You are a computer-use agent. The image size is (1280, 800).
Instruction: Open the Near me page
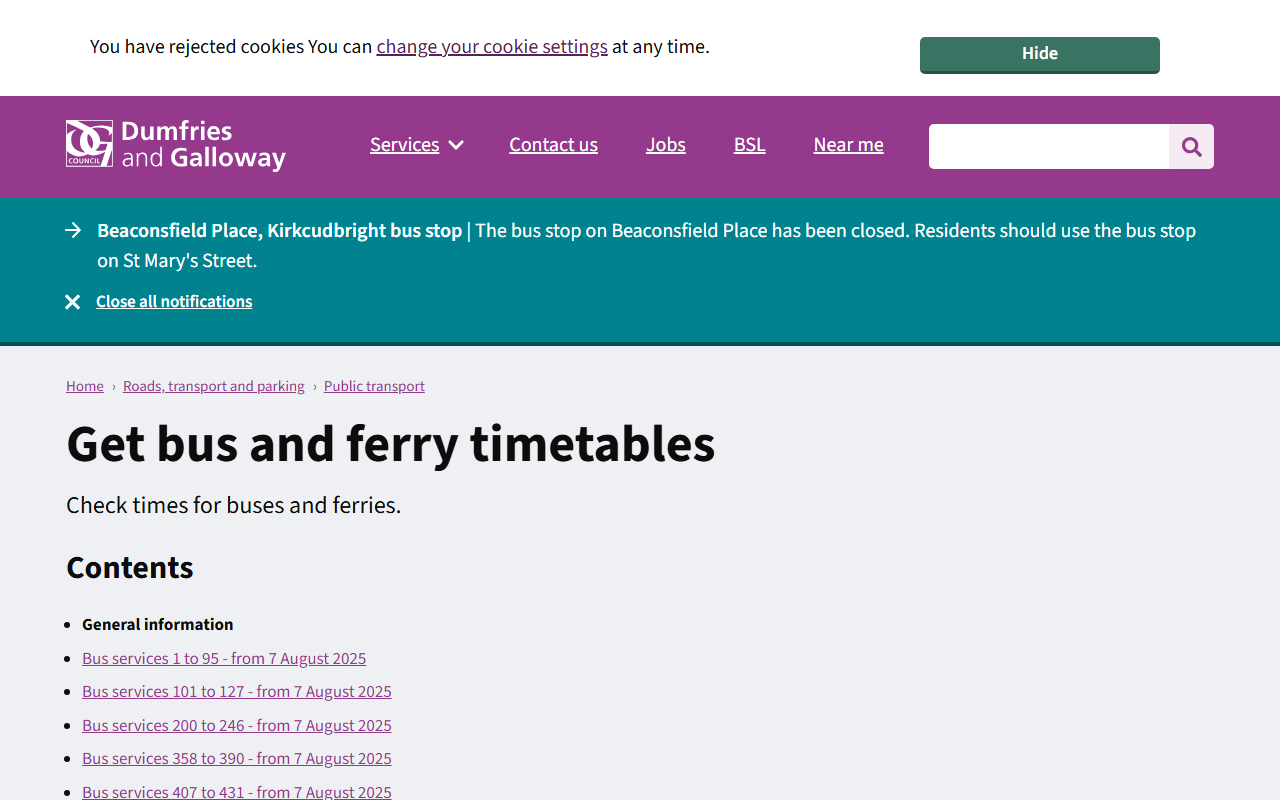(x=849, y=145)
